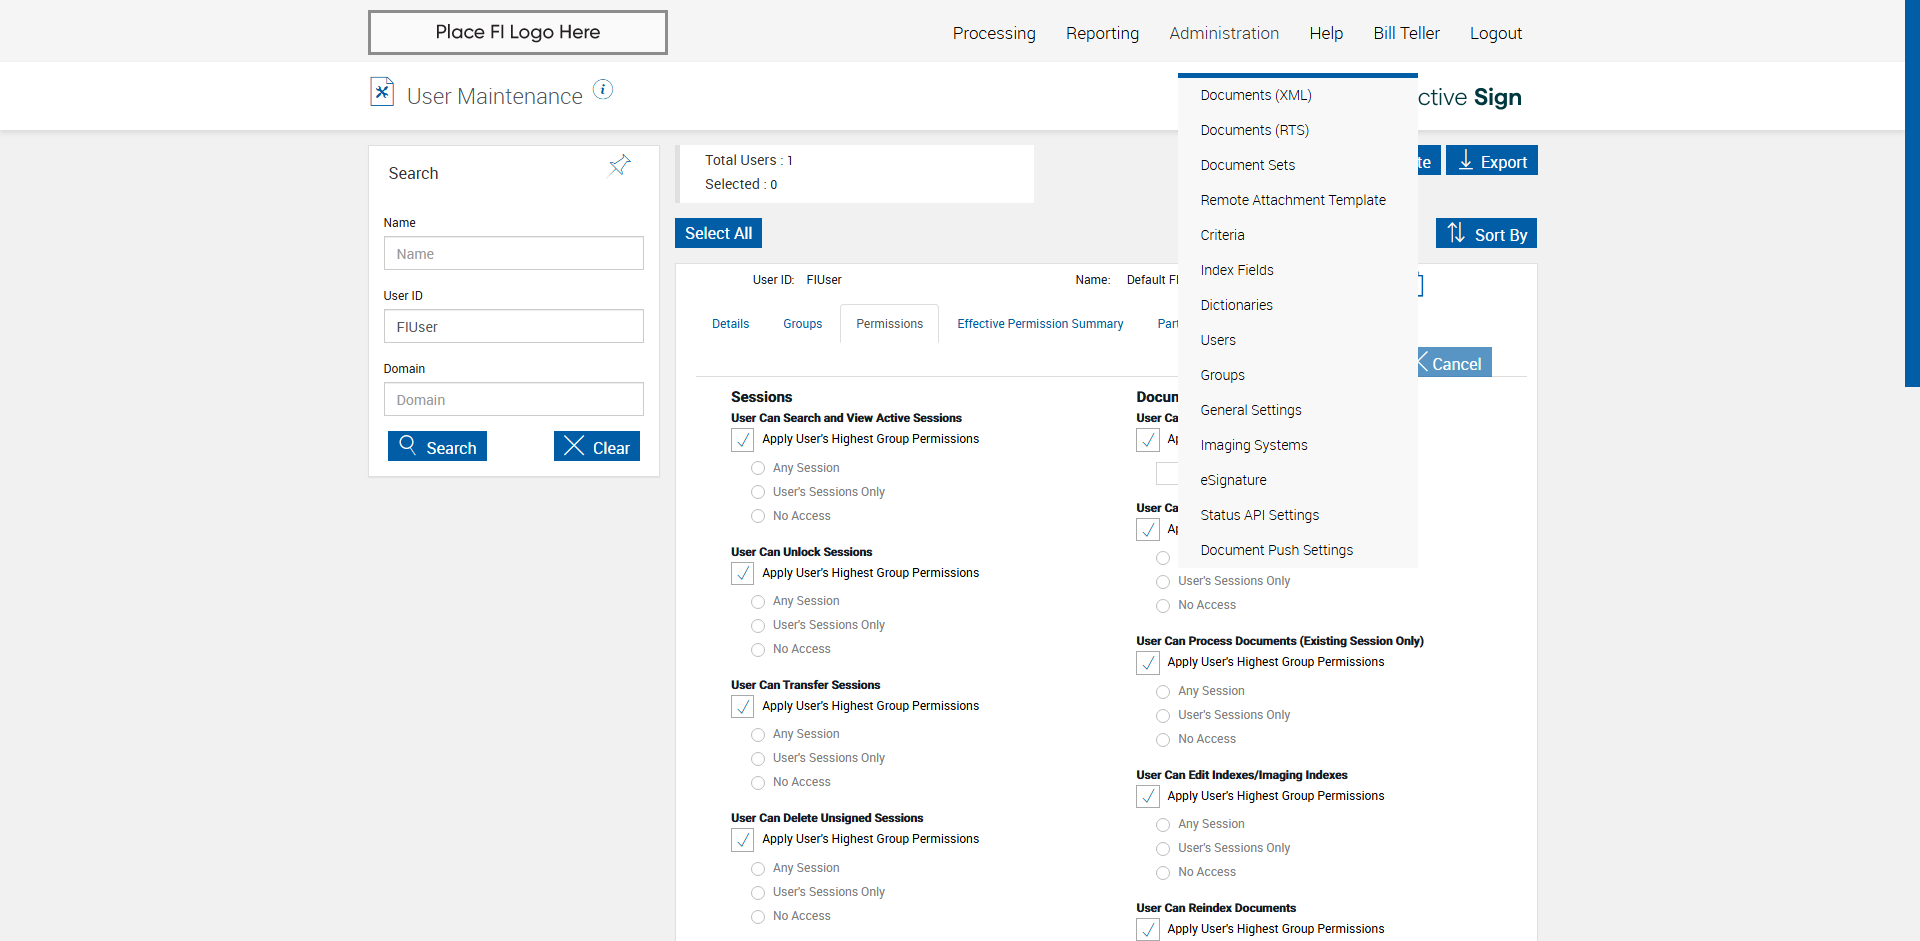The width and height of the screenshot is (1920, 941).
Task: Open the Administration menu
Action: coord(1224,33)
